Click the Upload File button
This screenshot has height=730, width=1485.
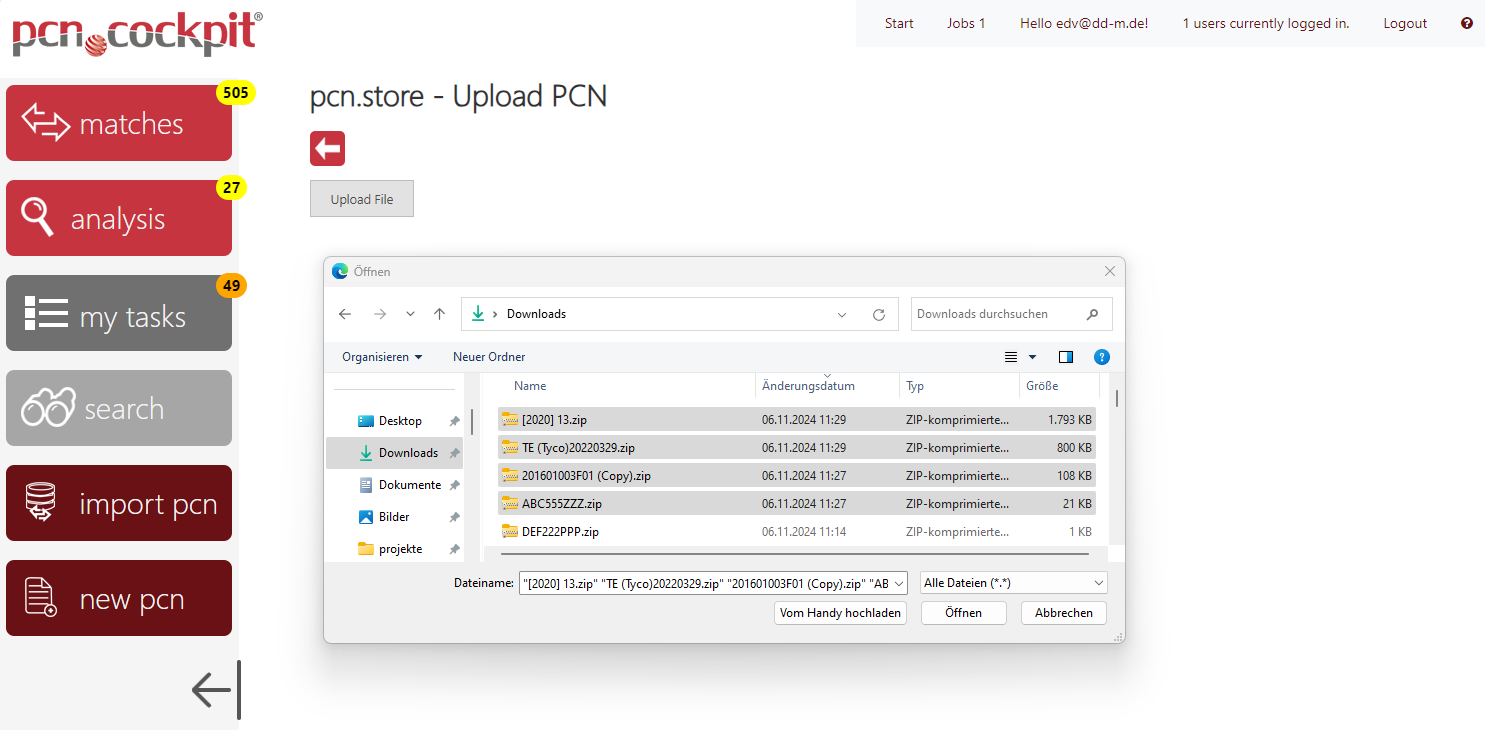click(x=362, y=199)
